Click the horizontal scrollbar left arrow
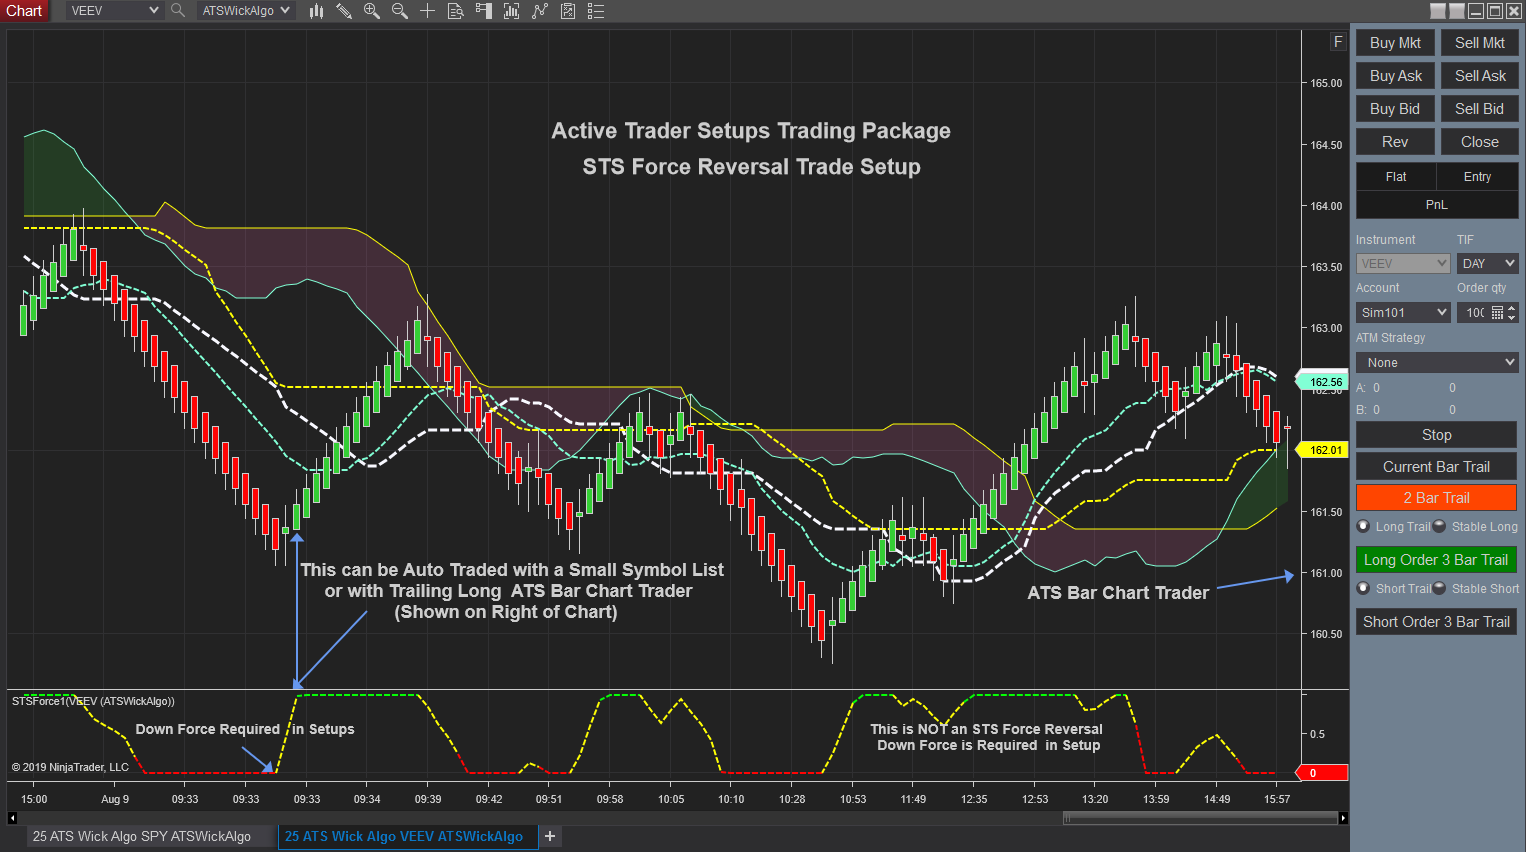Screen dimensions: 1526x852 click(12, 818)
